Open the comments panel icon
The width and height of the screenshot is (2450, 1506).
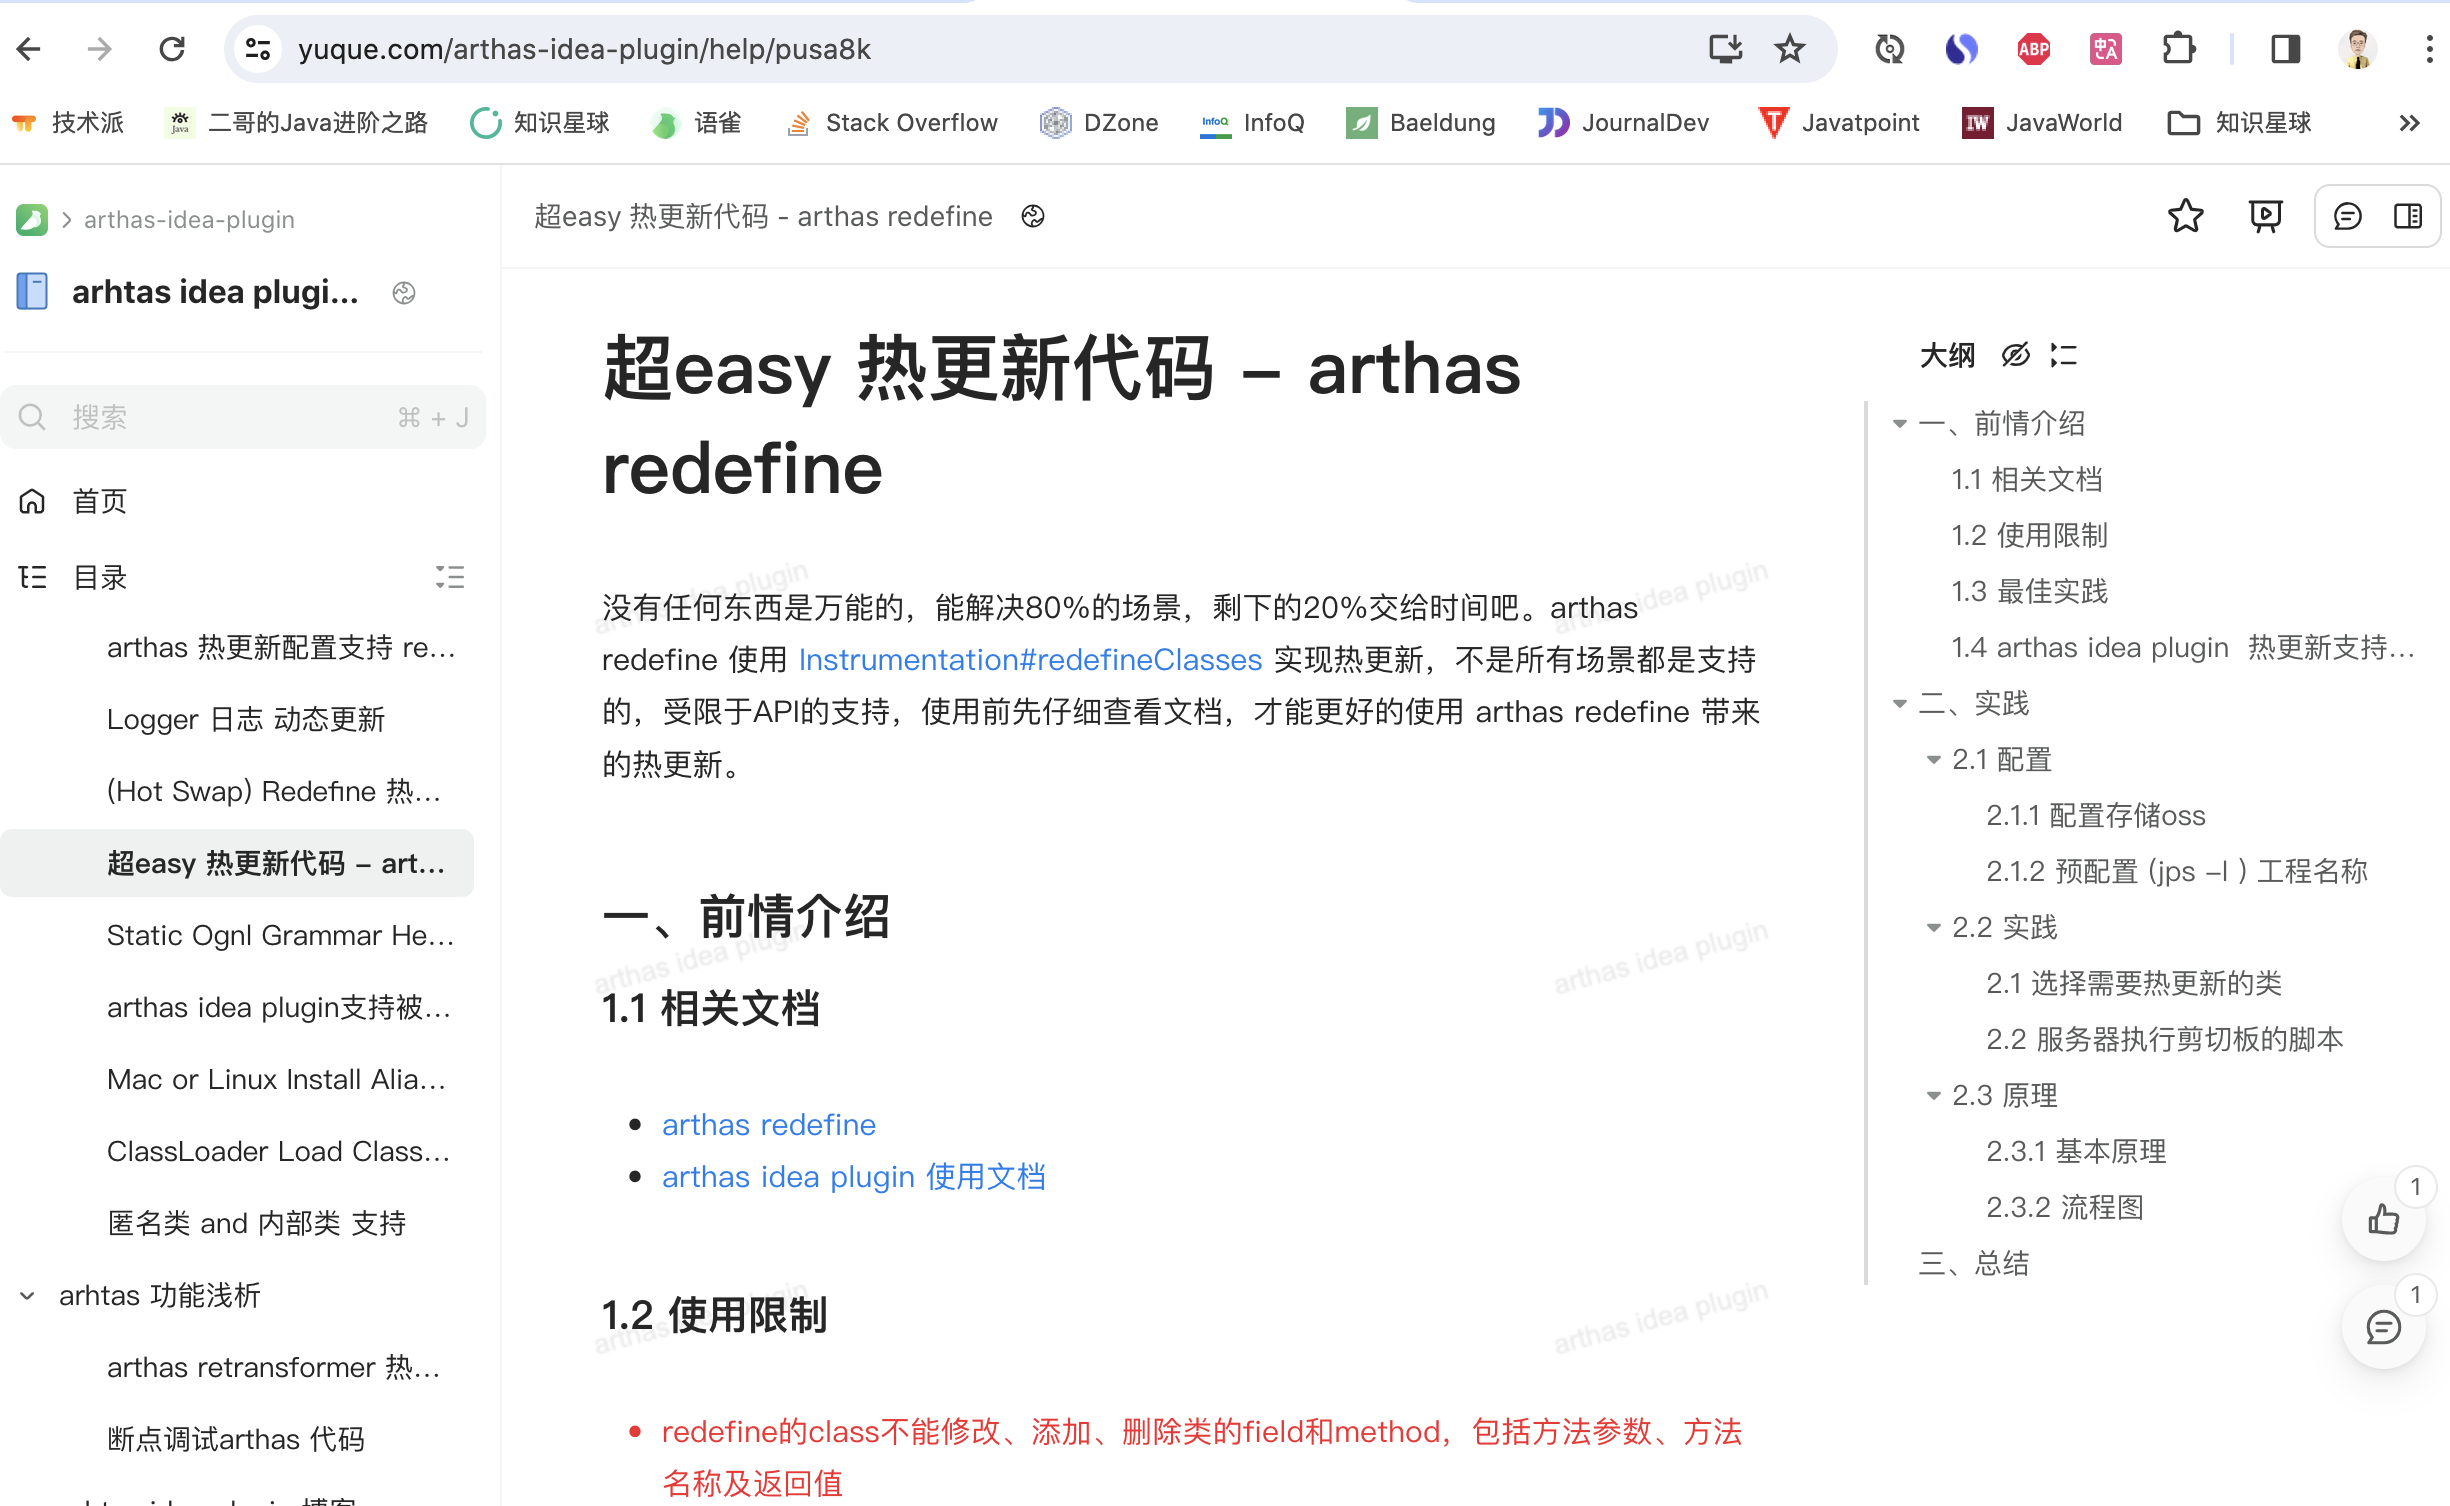pyautogui.click(x=2347, y=216)
